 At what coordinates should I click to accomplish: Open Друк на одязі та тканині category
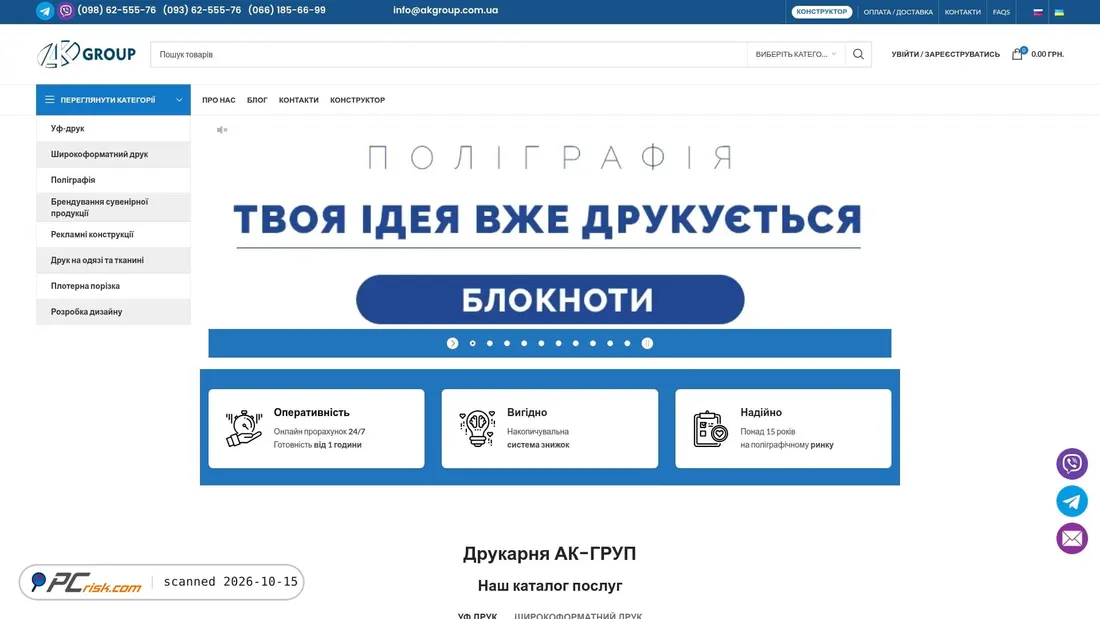coord(113,260)
